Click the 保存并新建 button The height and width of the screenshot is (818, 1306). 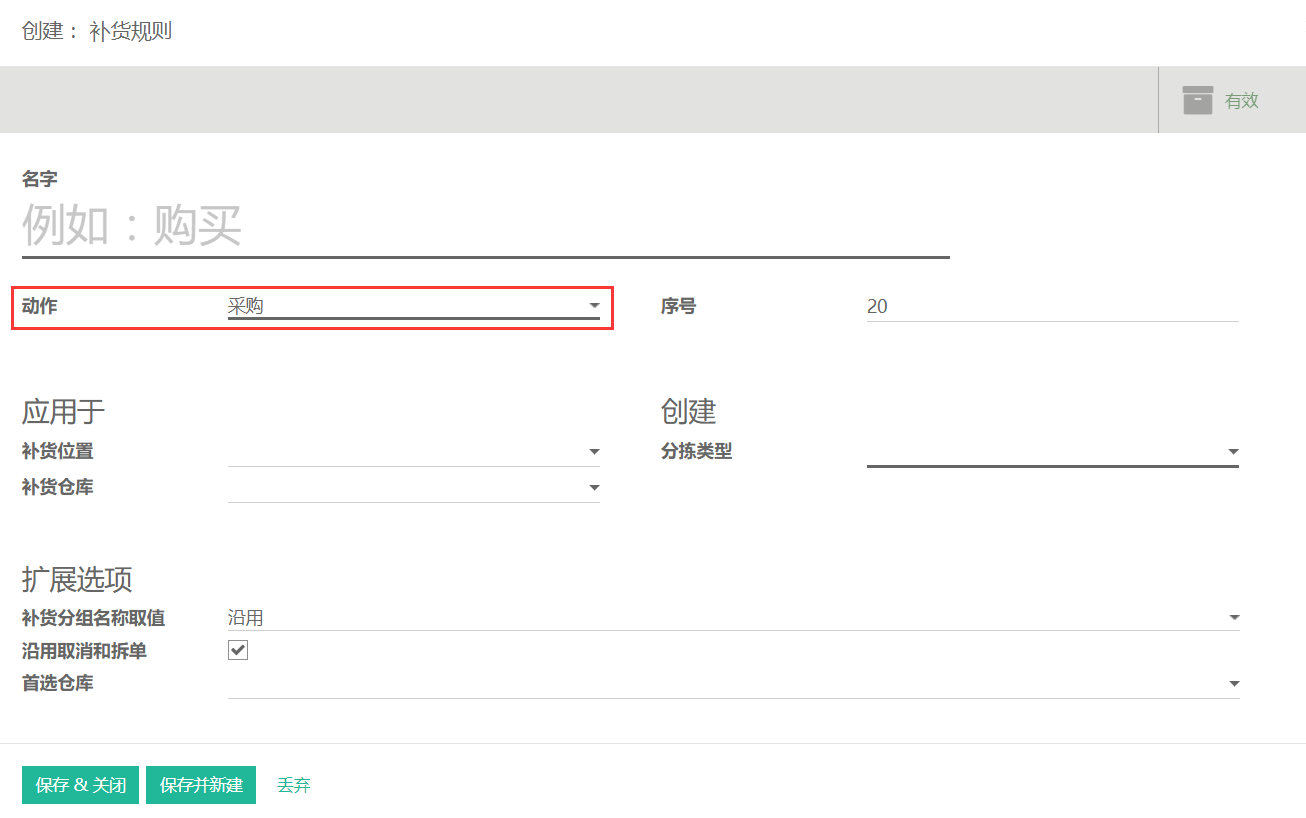pyautogui.click(x=201, y=785)
